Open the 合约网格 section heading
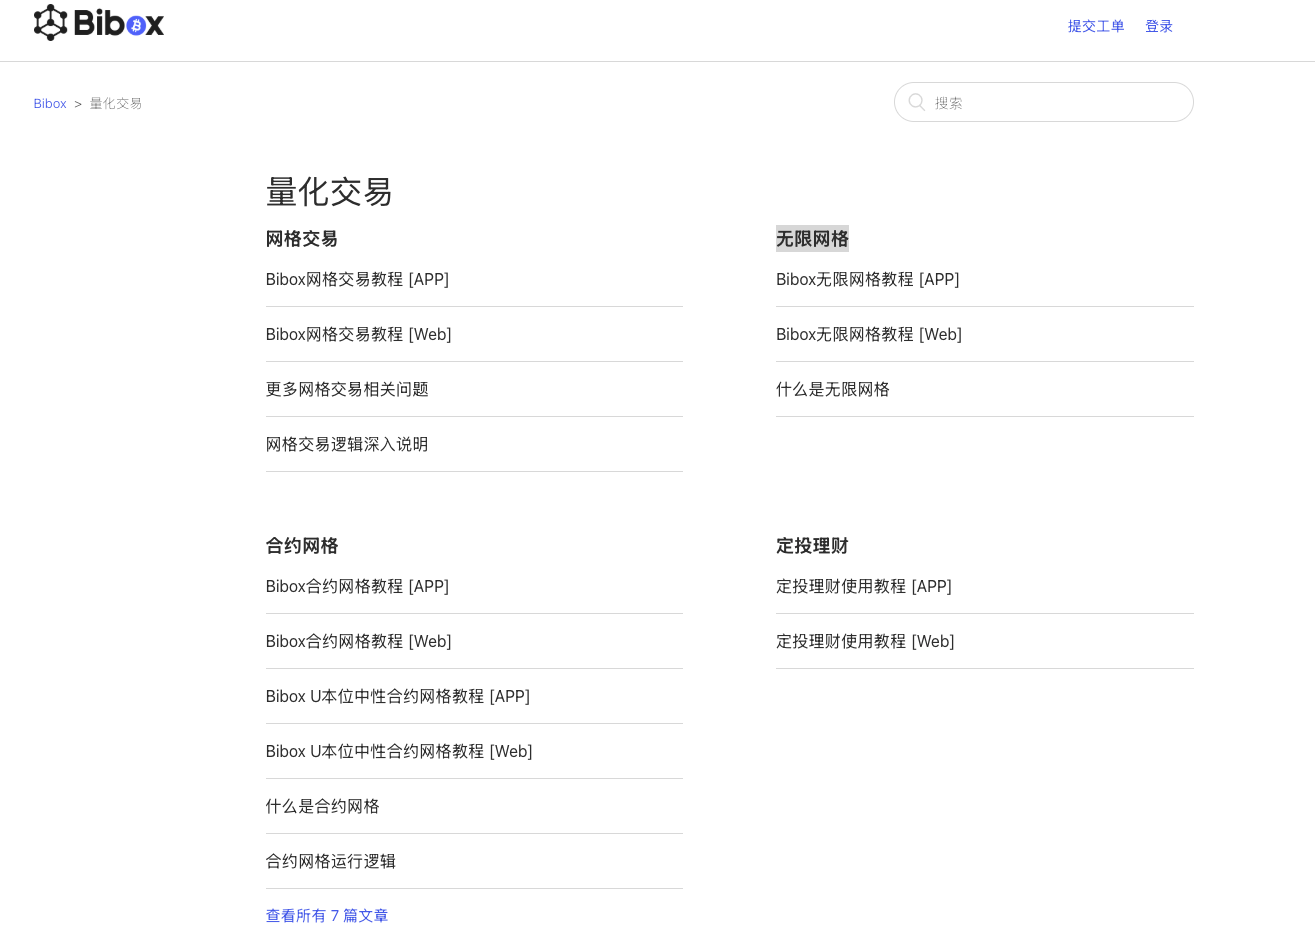 [302, 546]
